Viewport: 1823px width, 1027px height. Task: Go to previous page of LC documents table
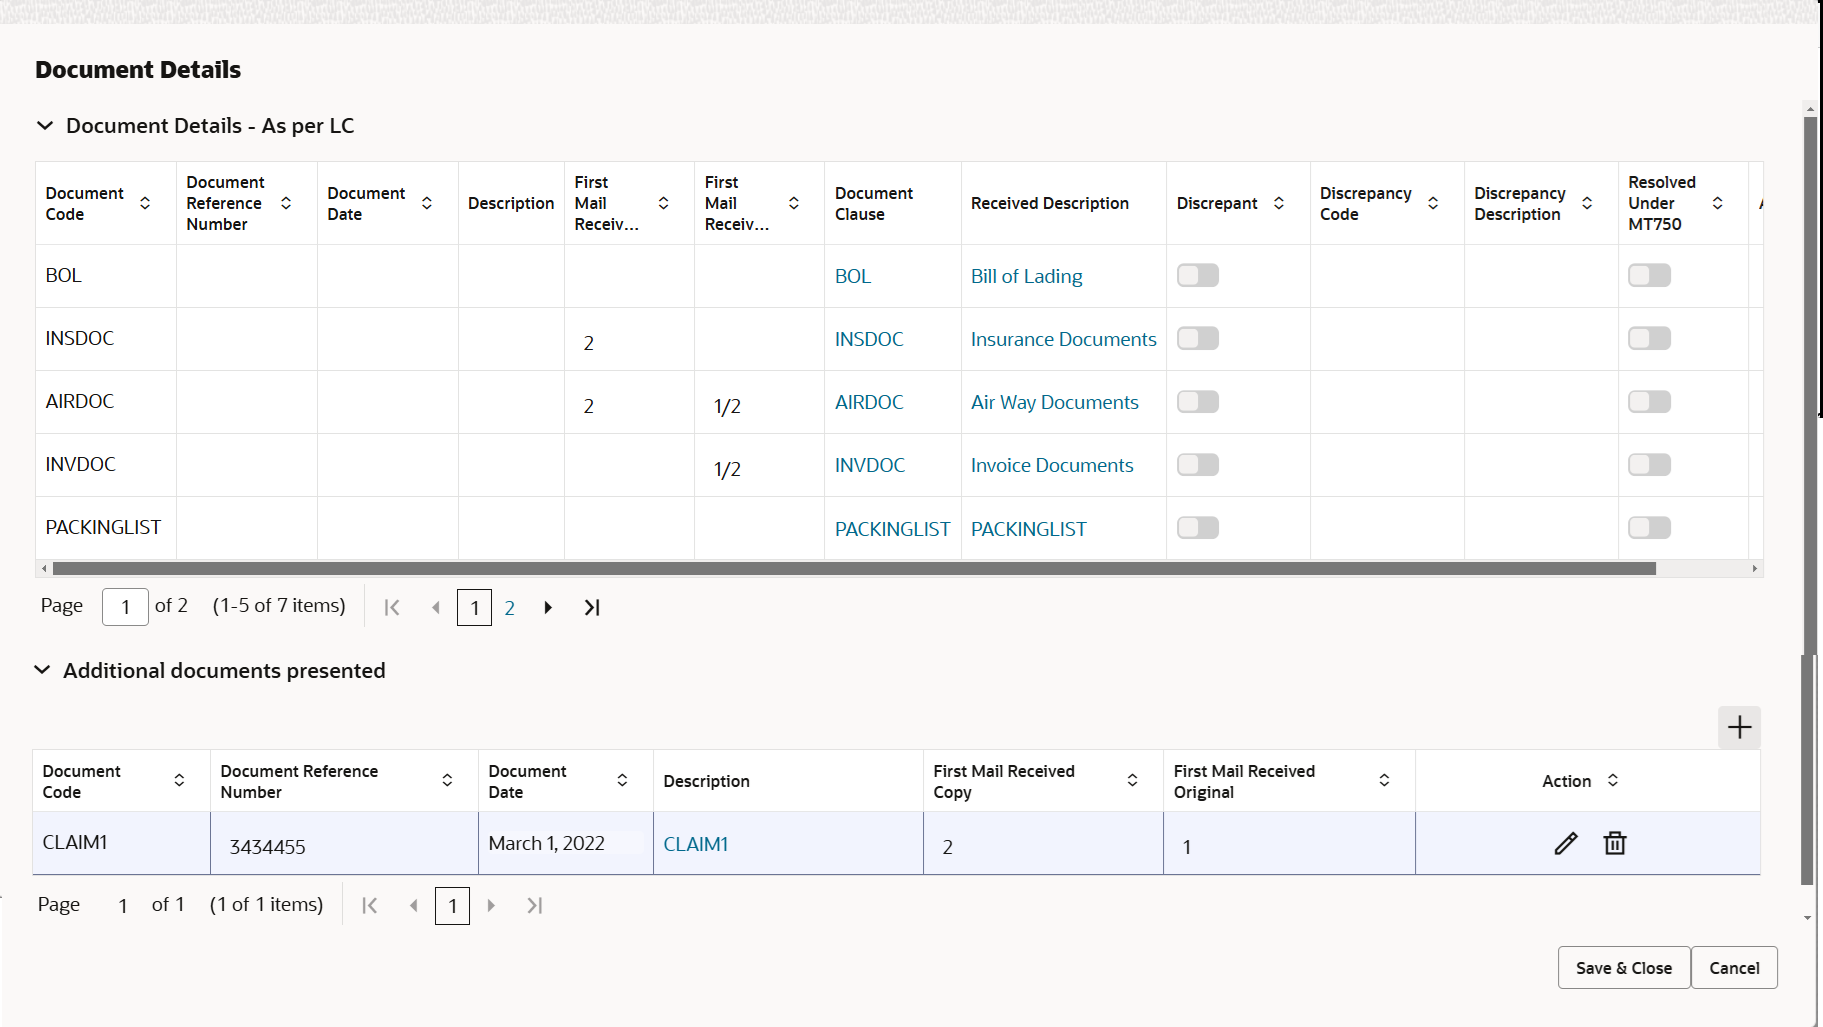pos(436,607)
